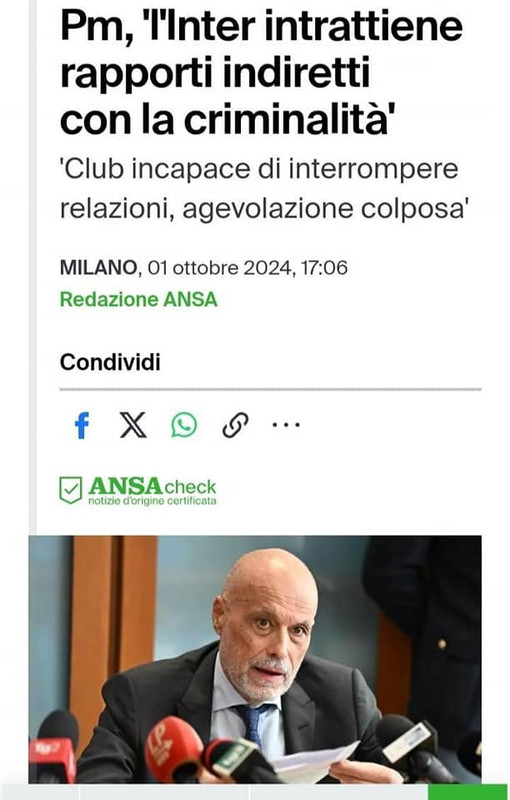
Task: Select the green segment in the bottom bar
Action: (x=467, y=792)
